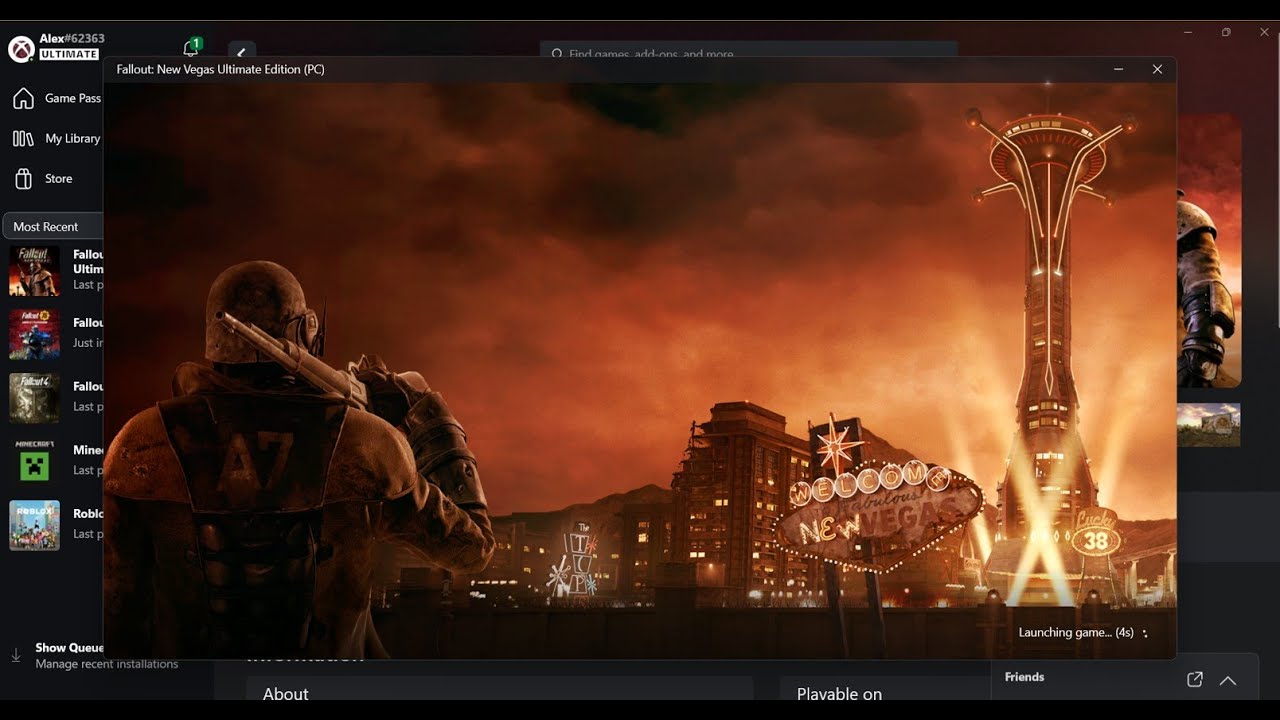Click the Launching game status text
1280x720 pixels.
1076,632
